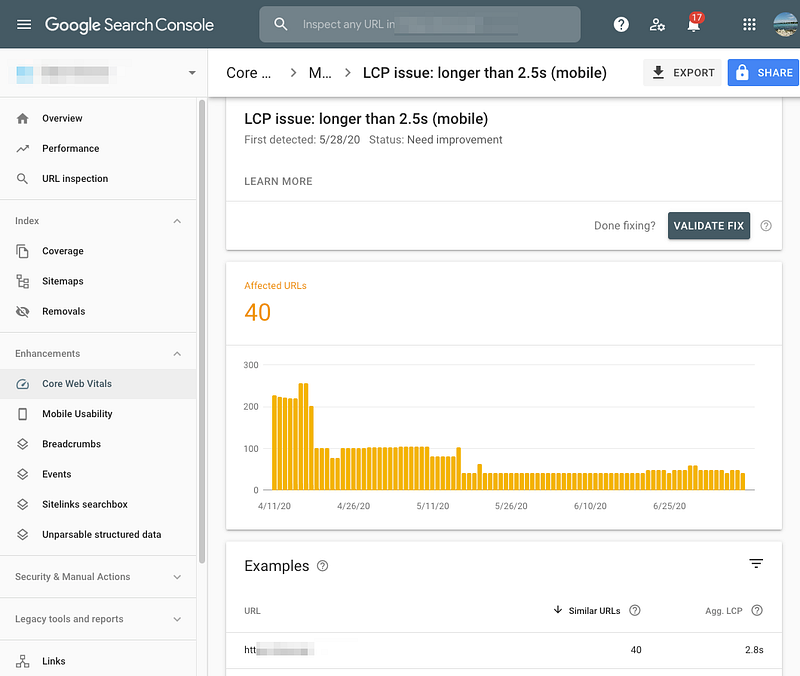Collapse the Index section
Image resolution: width=800 pixels, height=676 pixels.
pyautogui.click(x=178, y=221)
